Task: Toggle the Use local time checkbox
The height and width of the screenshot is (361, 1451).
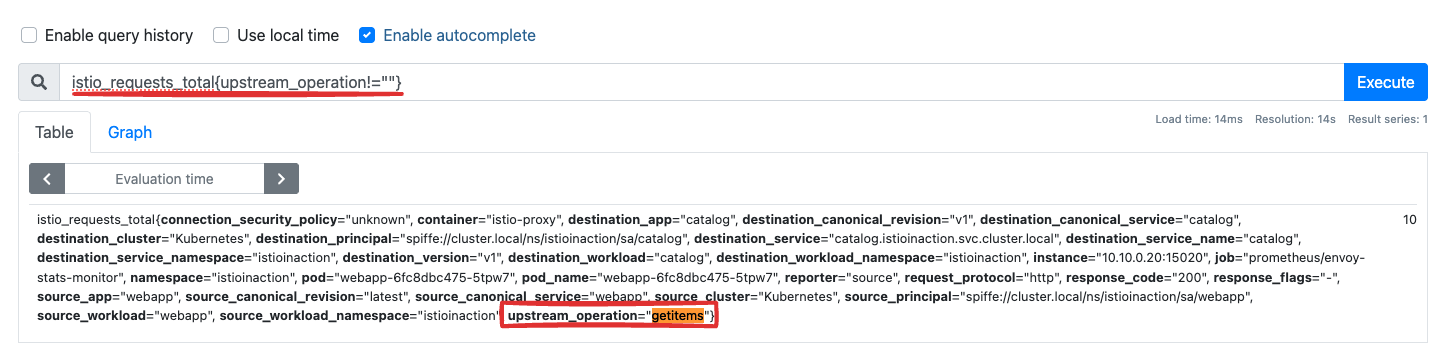Action: (x=221, y=35)
